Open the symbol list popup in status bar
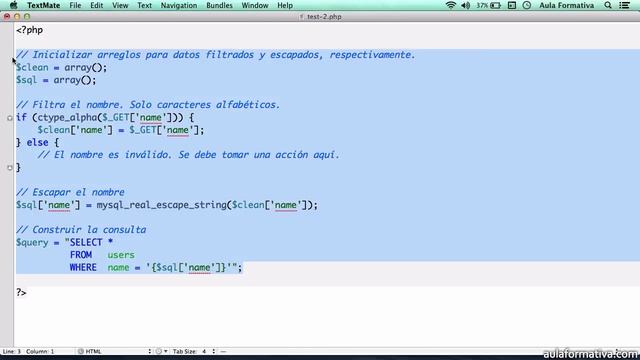 click(223, 351)
